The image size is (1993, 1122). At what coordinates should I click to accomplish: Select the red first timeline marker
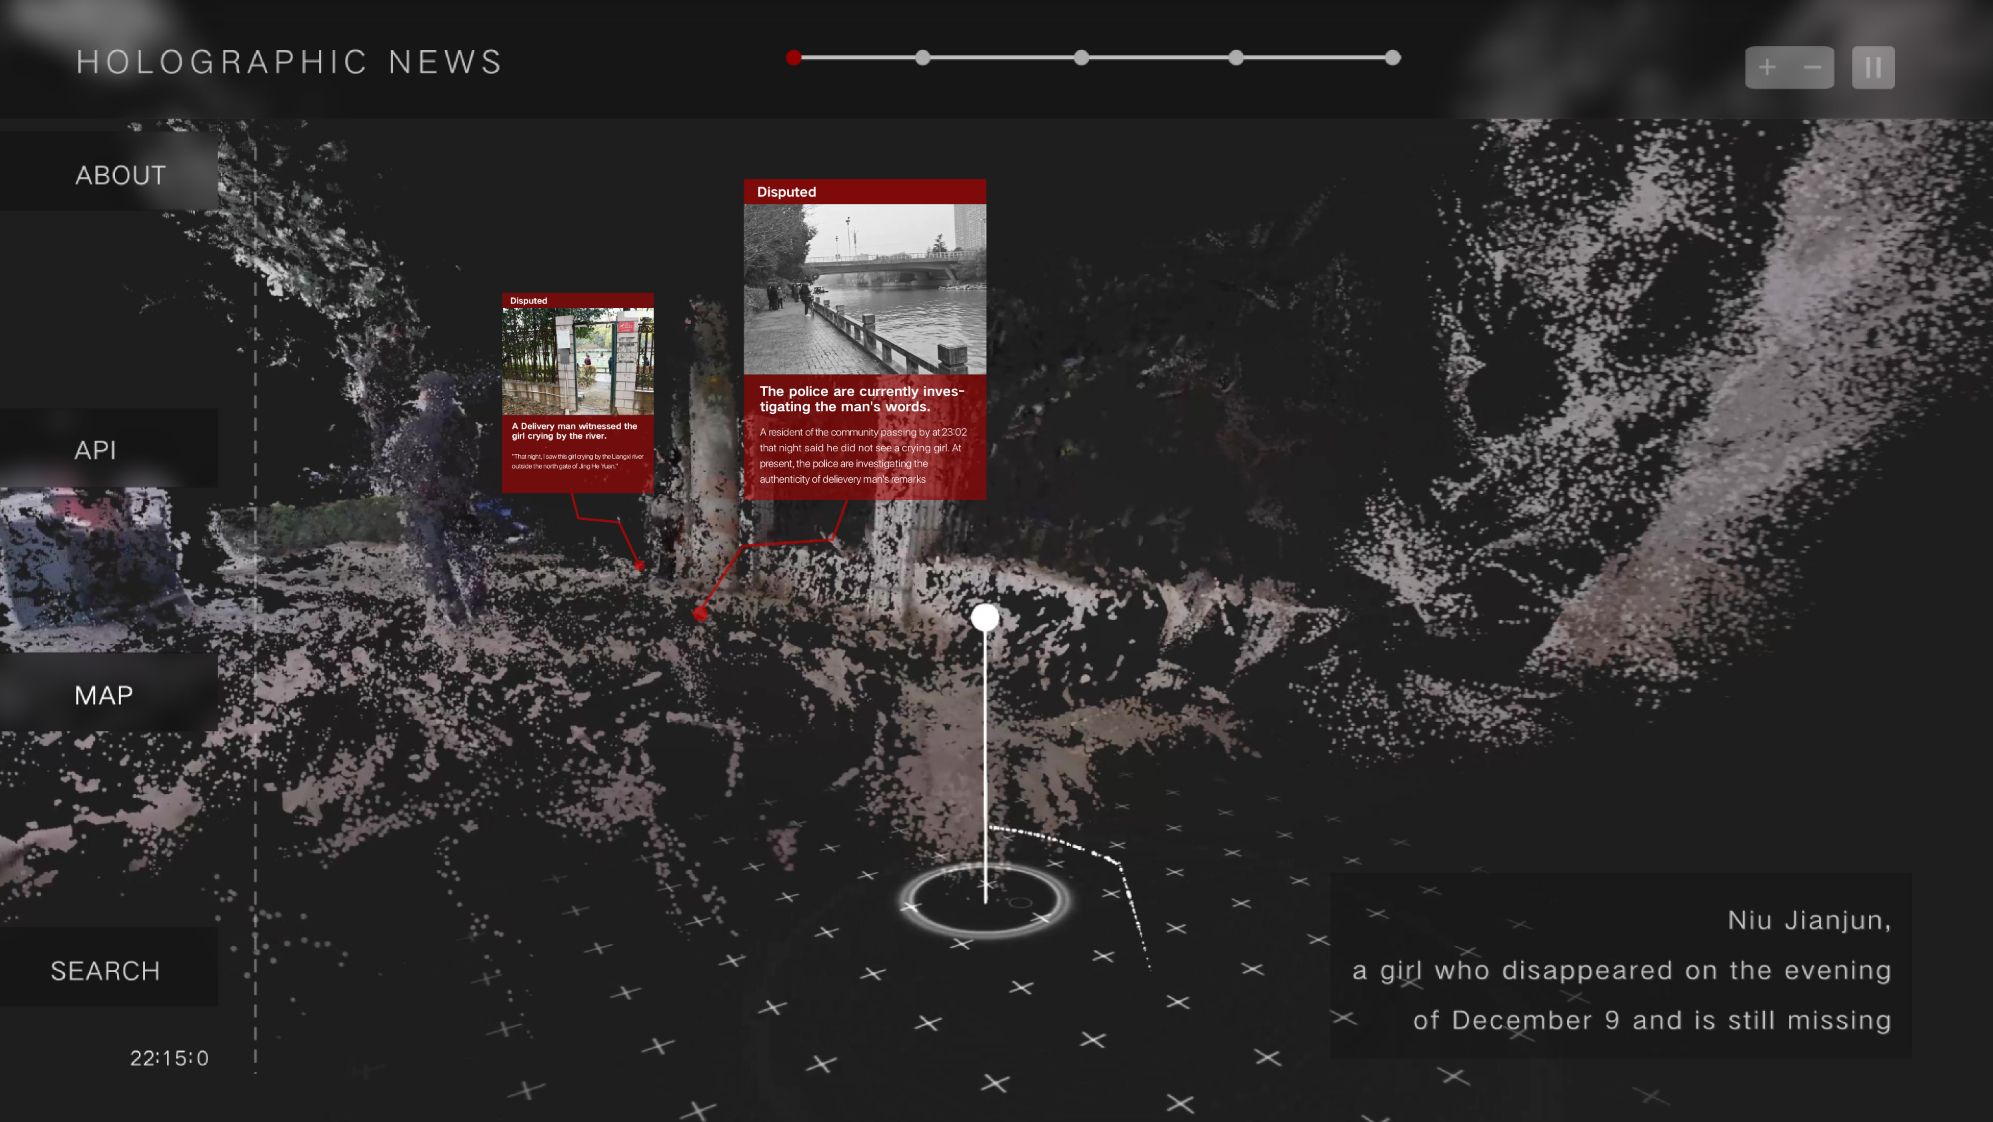794,58
